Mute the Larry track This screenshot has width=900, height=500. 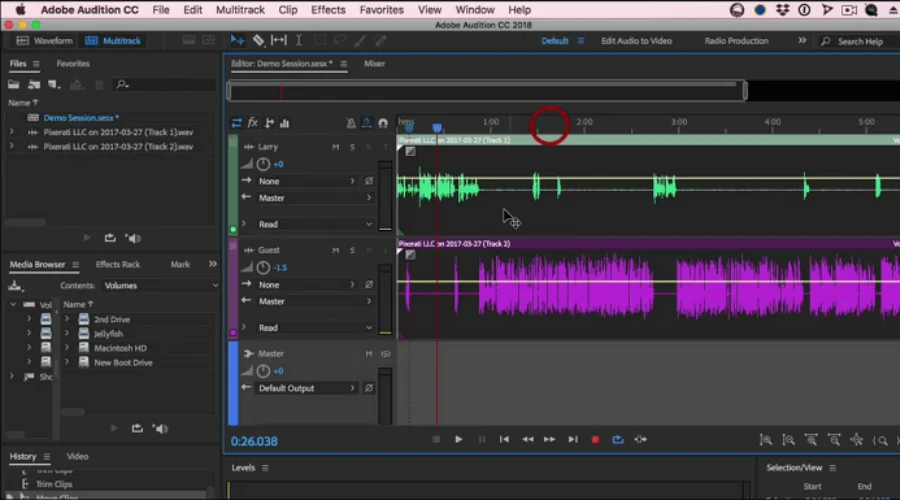pos(335,147)
